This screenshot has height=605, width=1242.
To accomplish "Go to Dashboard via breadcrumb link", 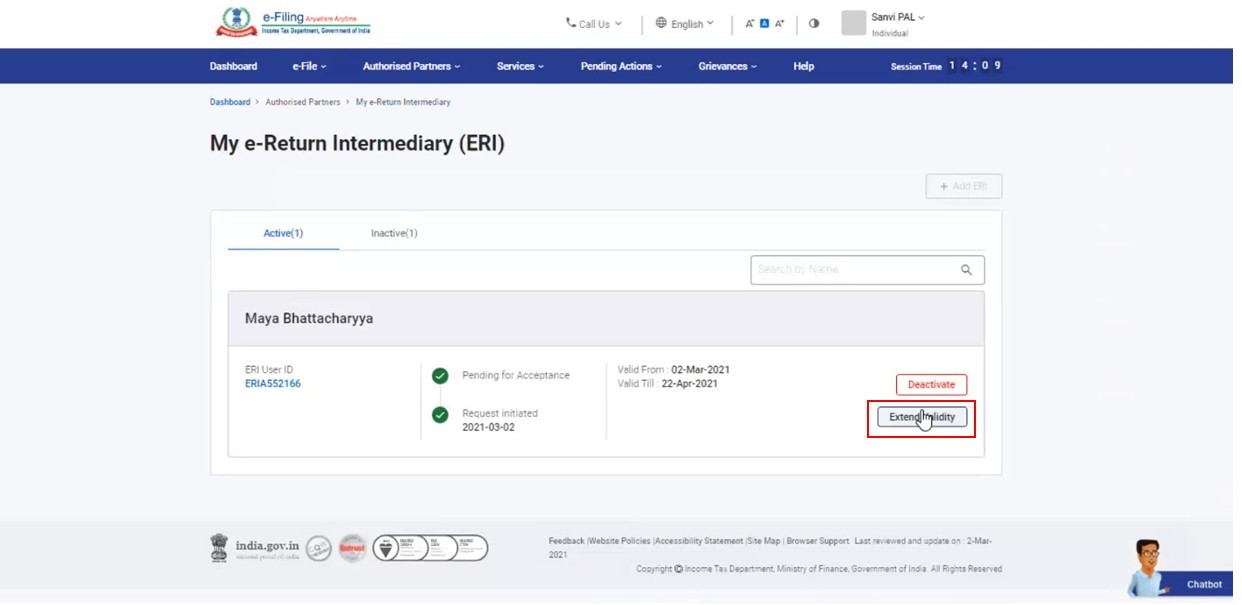I will 230,102.
